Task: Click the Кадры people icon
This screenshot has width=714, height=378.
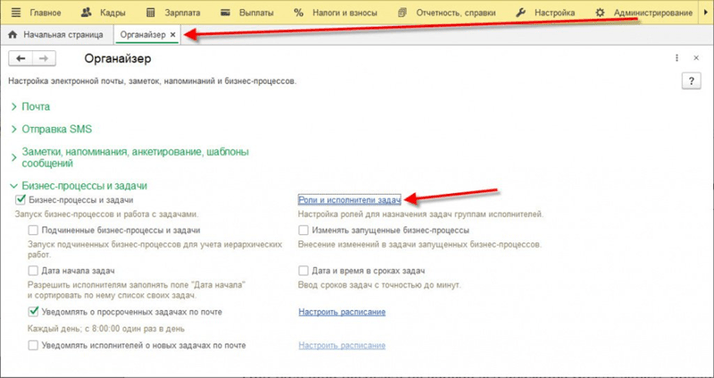Action: coord(86,12)
